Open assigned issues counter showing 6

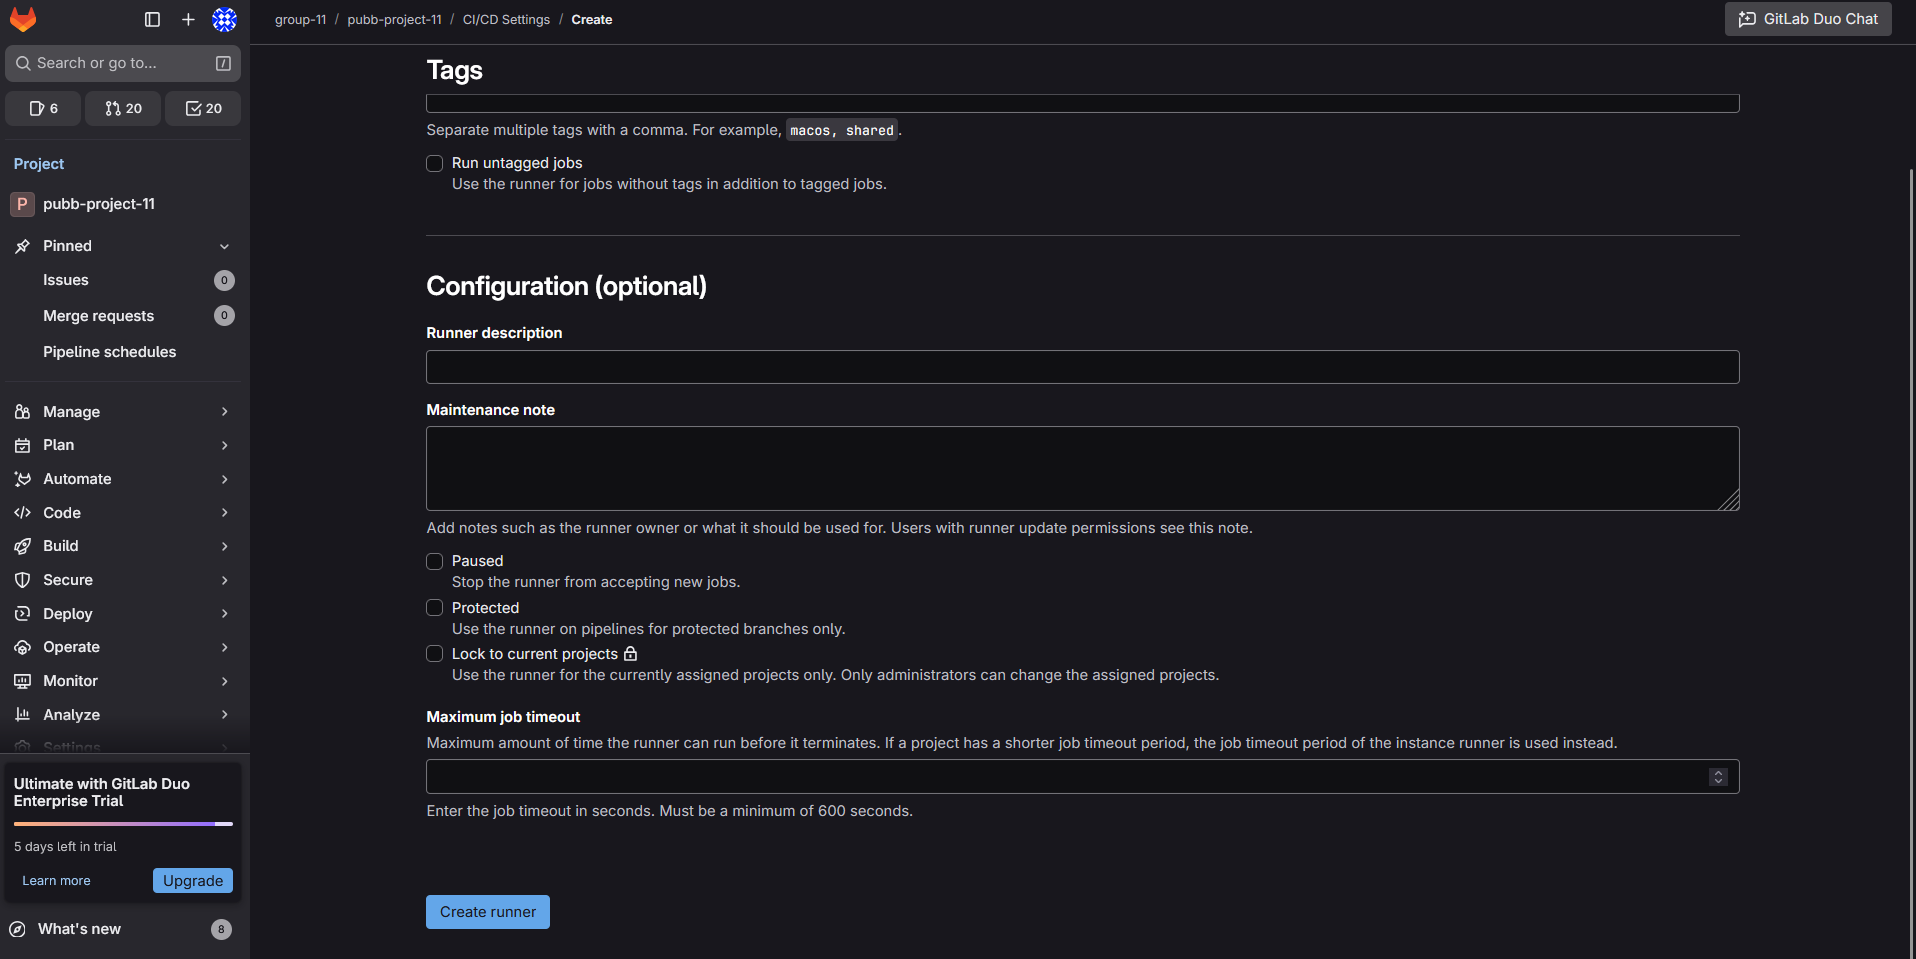coord(43,108)
